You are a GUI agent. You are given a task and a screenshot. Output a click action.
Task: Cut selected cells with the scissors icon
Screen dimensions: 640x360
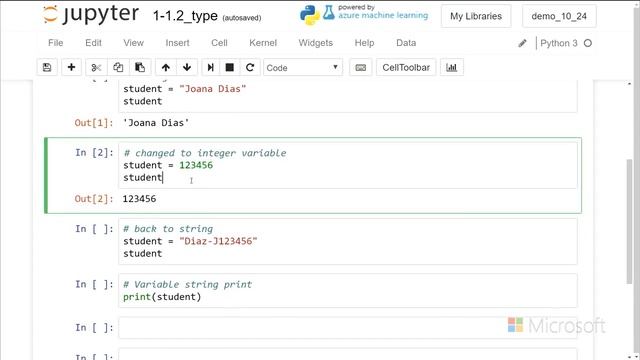tap(96, 67)
